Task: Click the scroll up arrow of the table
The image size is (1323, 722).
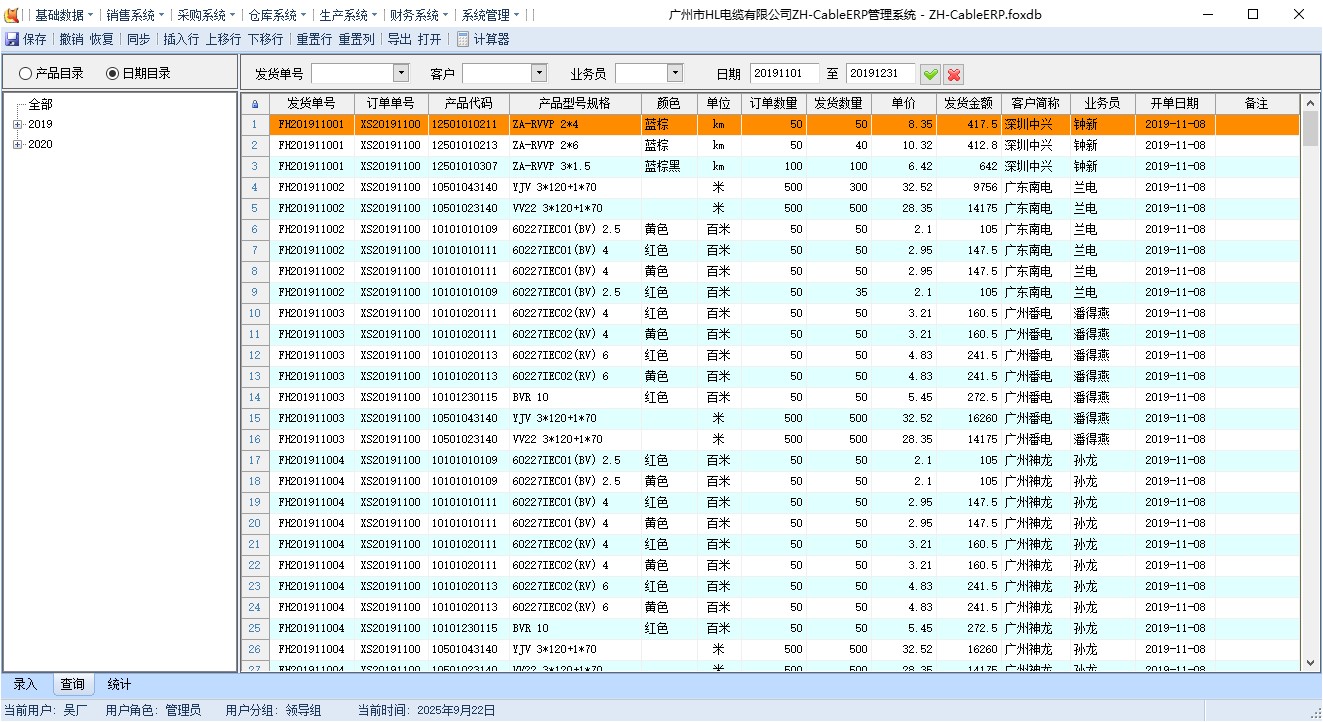Action: pyautogui.click(x=1310, y=103)
